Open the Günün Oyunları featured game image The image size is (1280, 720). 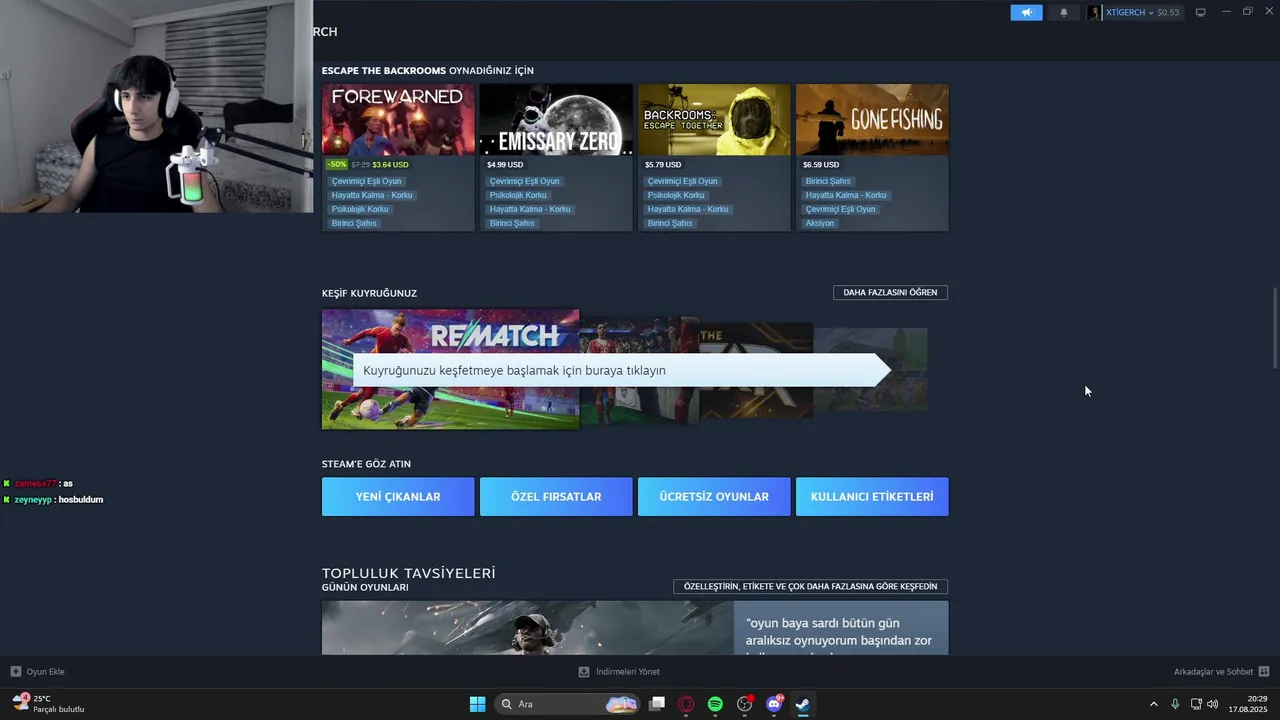point(527,628)
